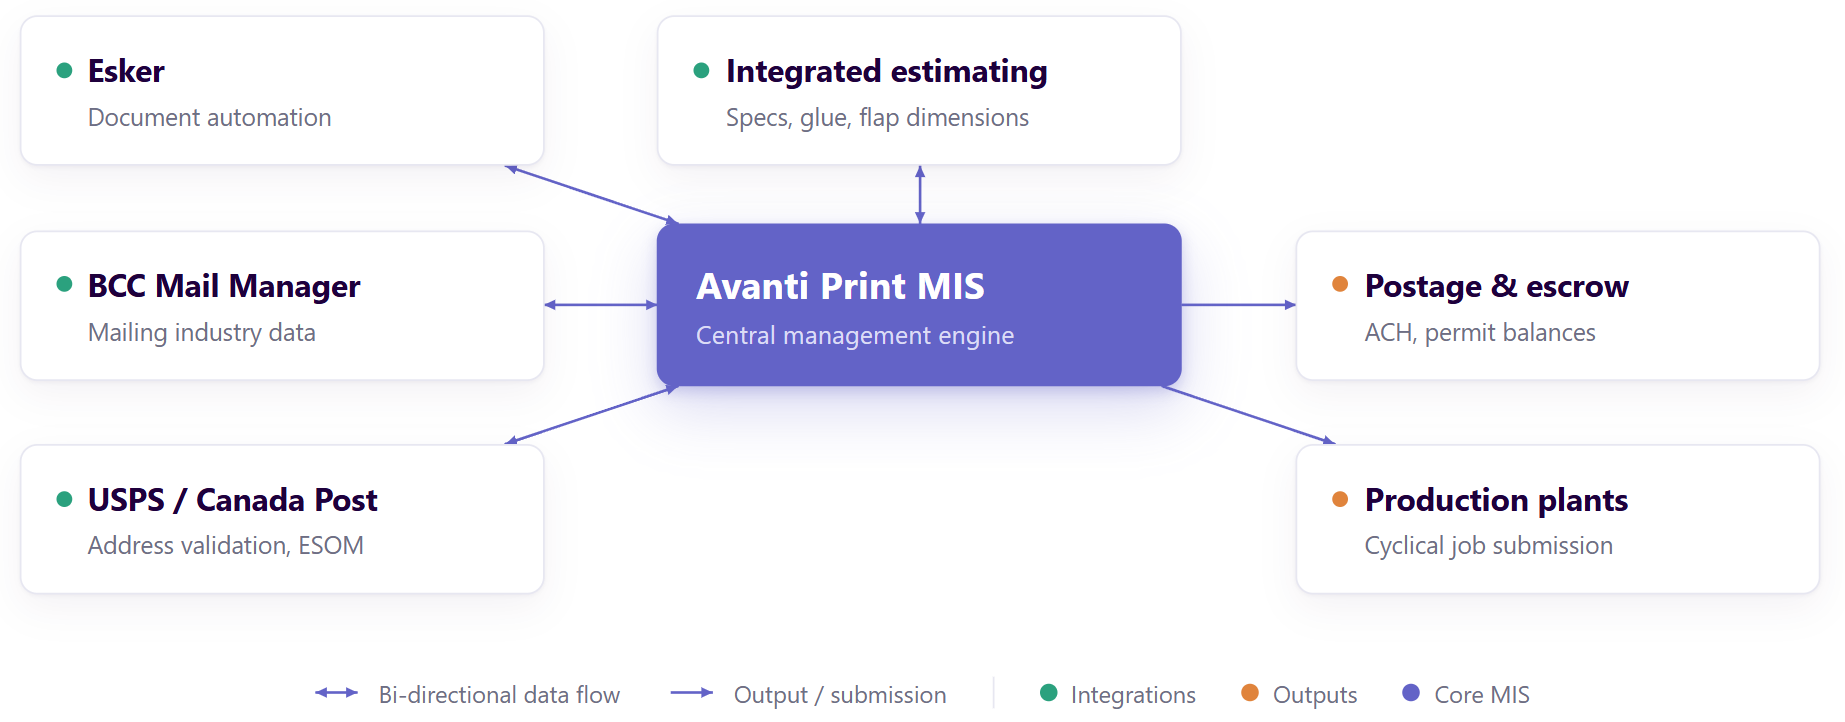This screenshot has width=1845, height=722.
Task: Click the green dot beside BCC Mail Manager
Action: (65, 284)
